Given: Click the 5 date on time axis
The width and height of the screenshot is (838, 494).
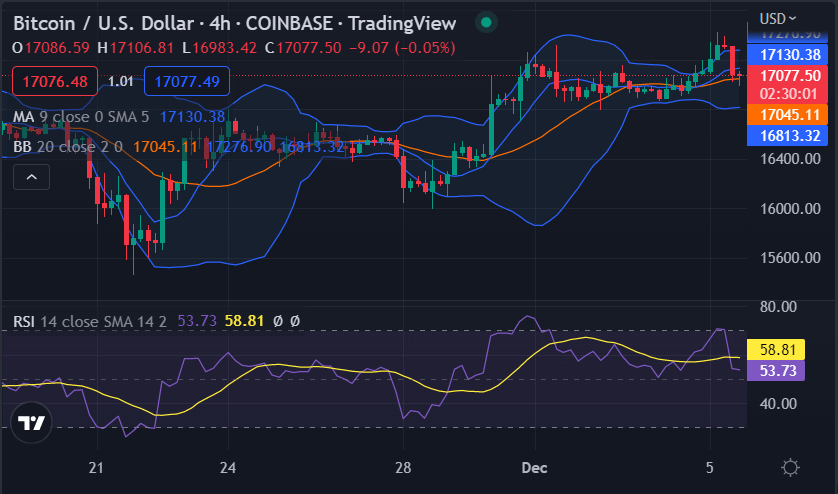Looking at the screenshot, I should click(x=710, y=468).
